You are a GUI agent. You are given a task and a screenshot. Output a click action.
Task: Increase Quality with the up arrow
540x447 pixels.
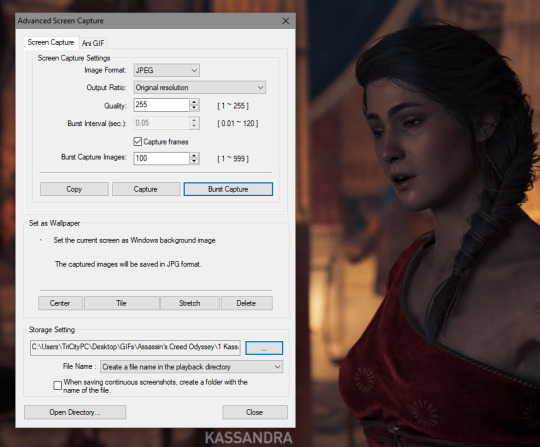194,102
